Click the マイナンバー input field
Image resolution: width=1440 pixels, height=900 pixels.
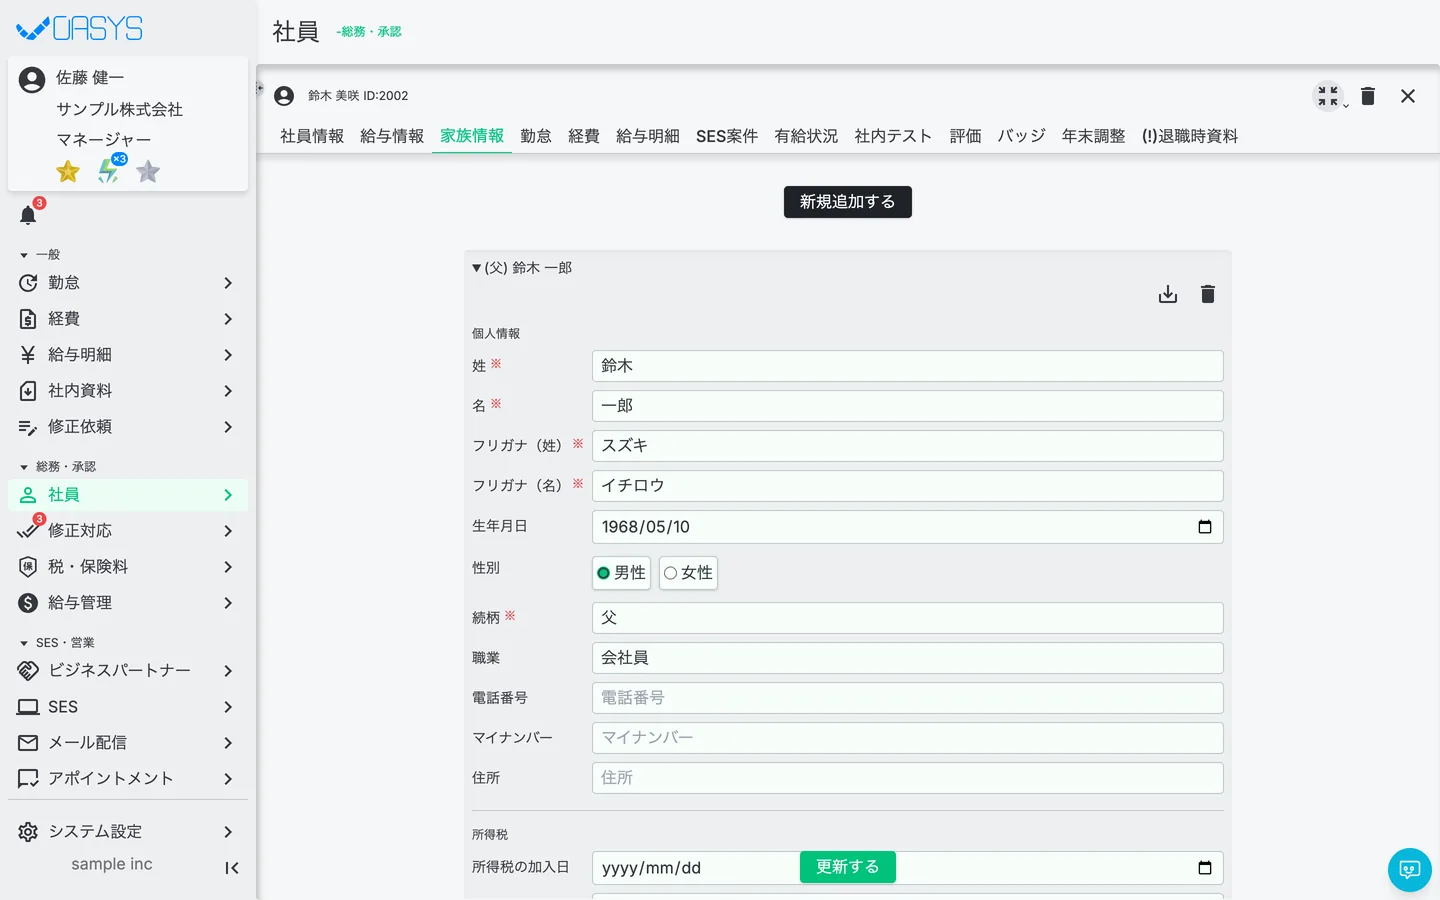[x=908, y=738]
